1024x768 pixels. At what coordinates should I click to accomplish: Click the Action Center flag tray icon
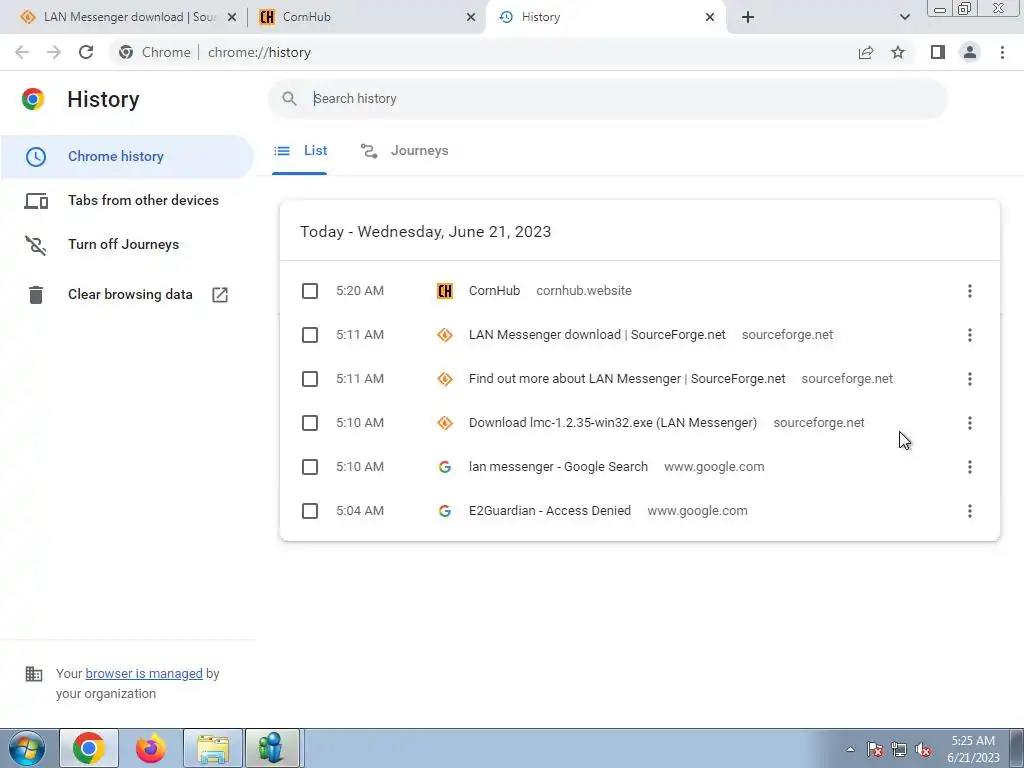(x=874, y=750)
